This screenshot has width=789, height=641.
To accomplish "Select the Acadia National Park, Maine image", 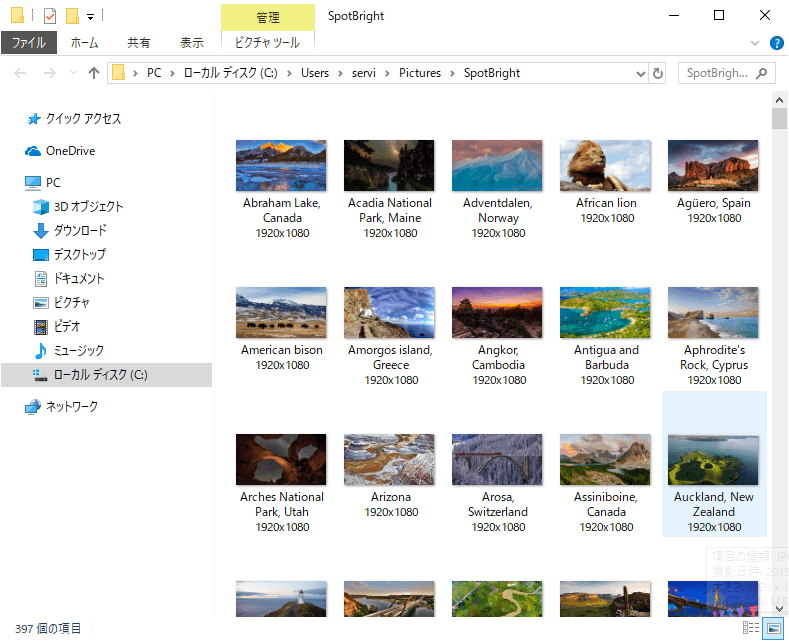I will (389, 166).
